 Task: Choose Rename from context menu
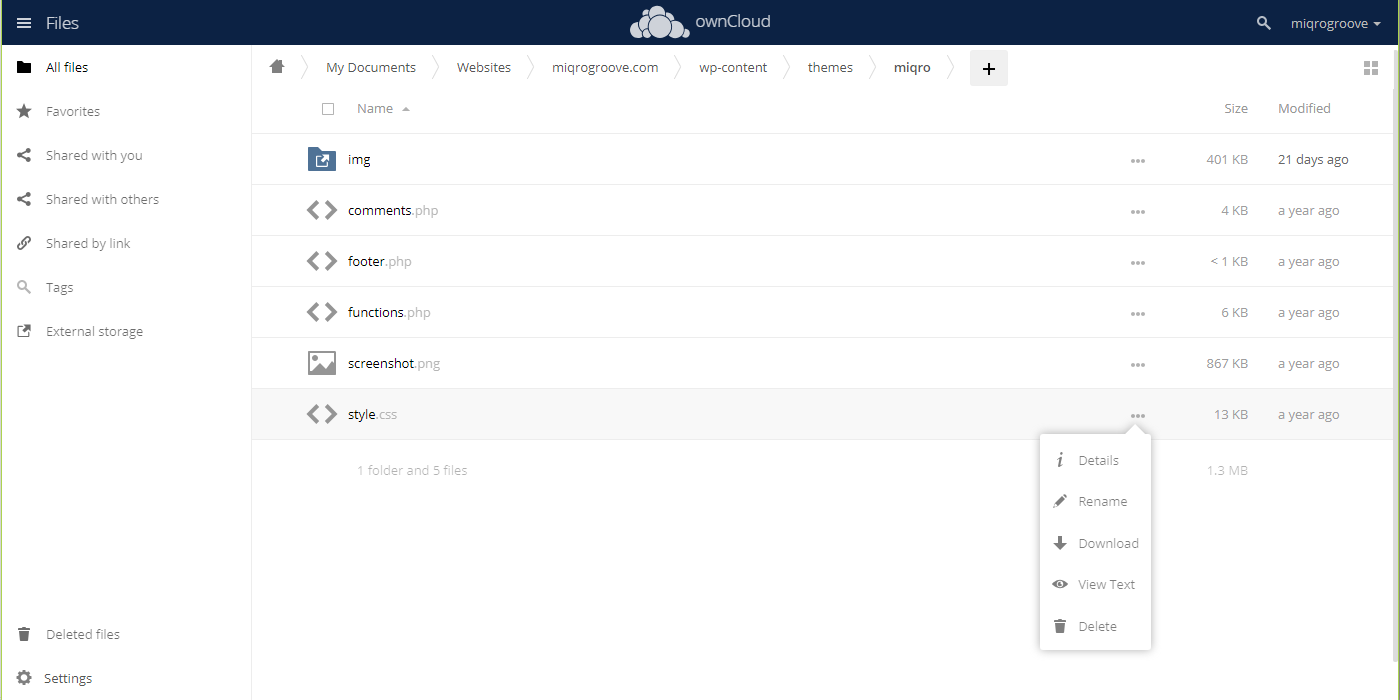1095,501
